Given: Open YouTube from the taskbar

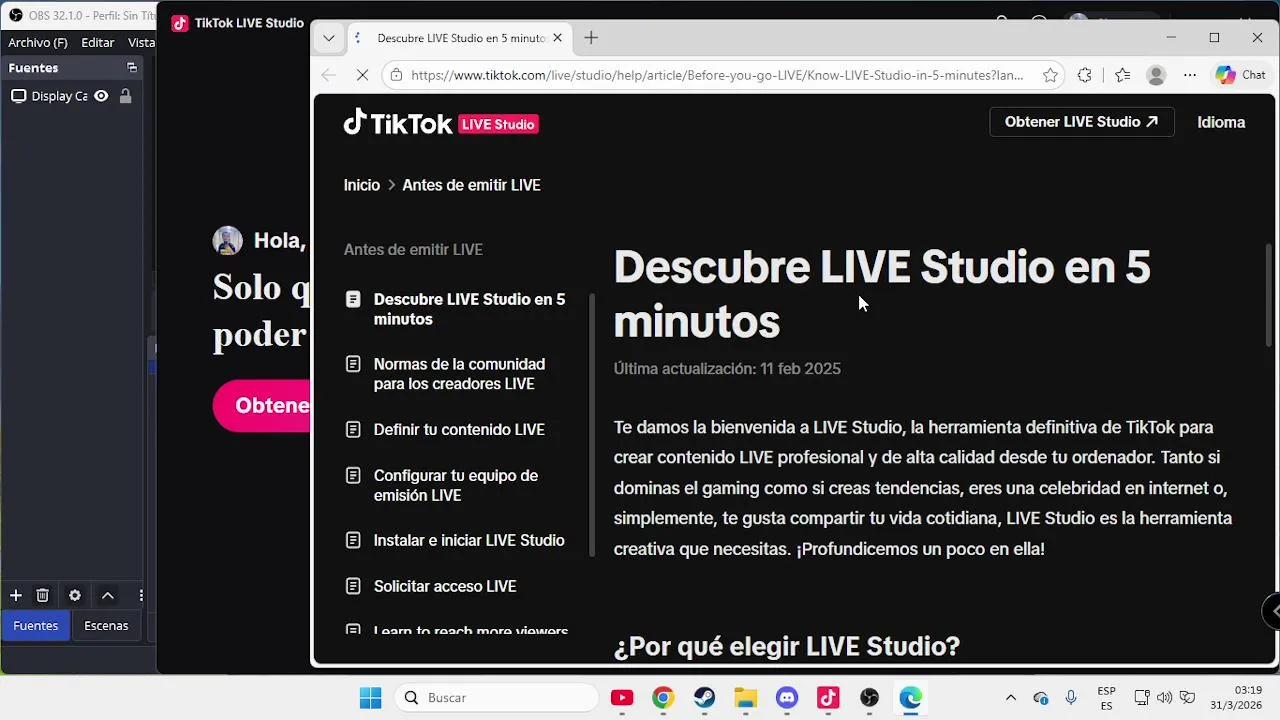Looking at the screenshot, I should [622, 697].
